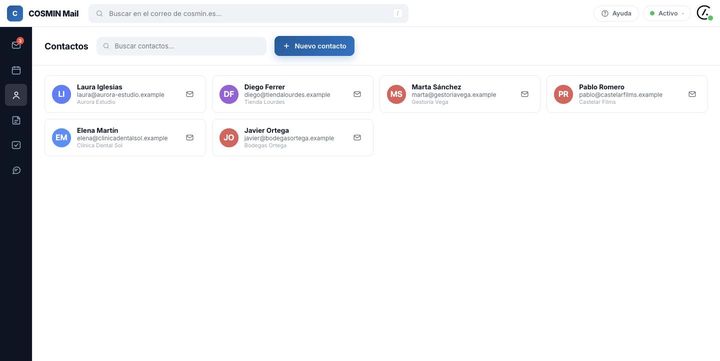Image resolution: width=720 pixels, height=361 pixels.
Task: Open the chat sidebar icon
Action: click(16, 170)
